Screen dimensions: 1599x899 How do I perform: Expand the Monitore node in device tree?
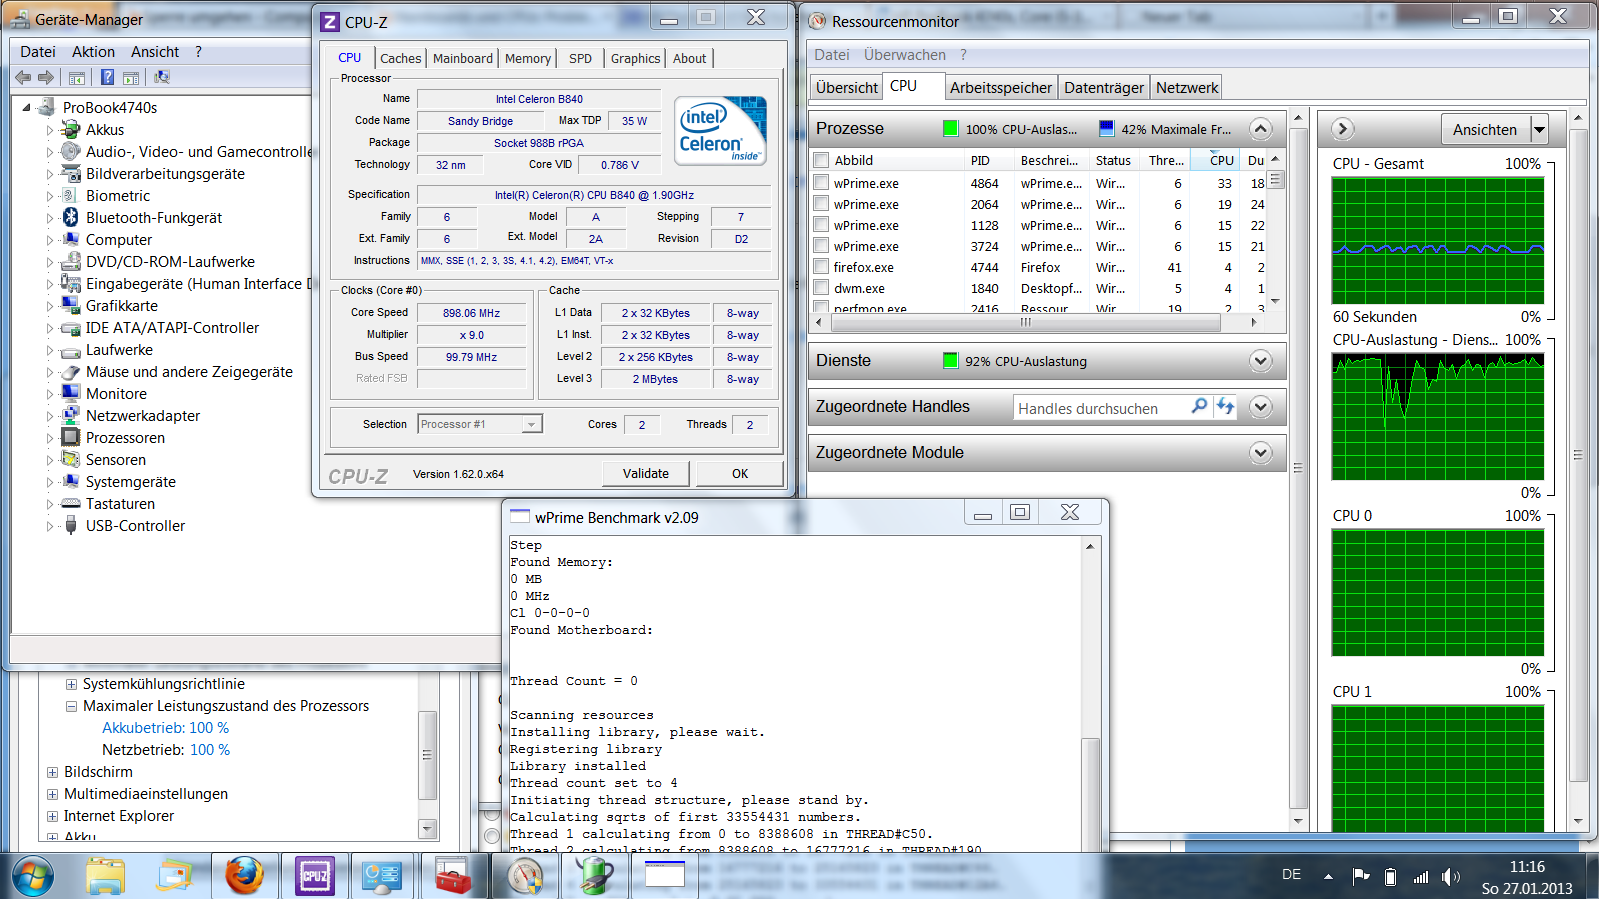pyautogui.click(x=49, y=394)
